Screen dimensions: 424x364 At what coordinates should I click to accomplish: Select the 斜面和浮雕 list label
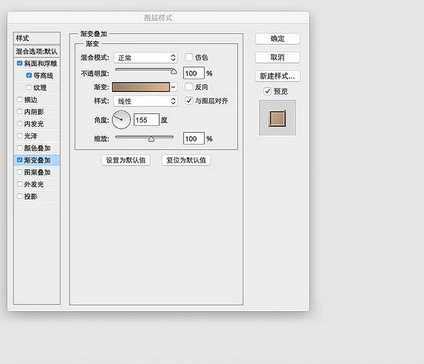coord(40,63)
